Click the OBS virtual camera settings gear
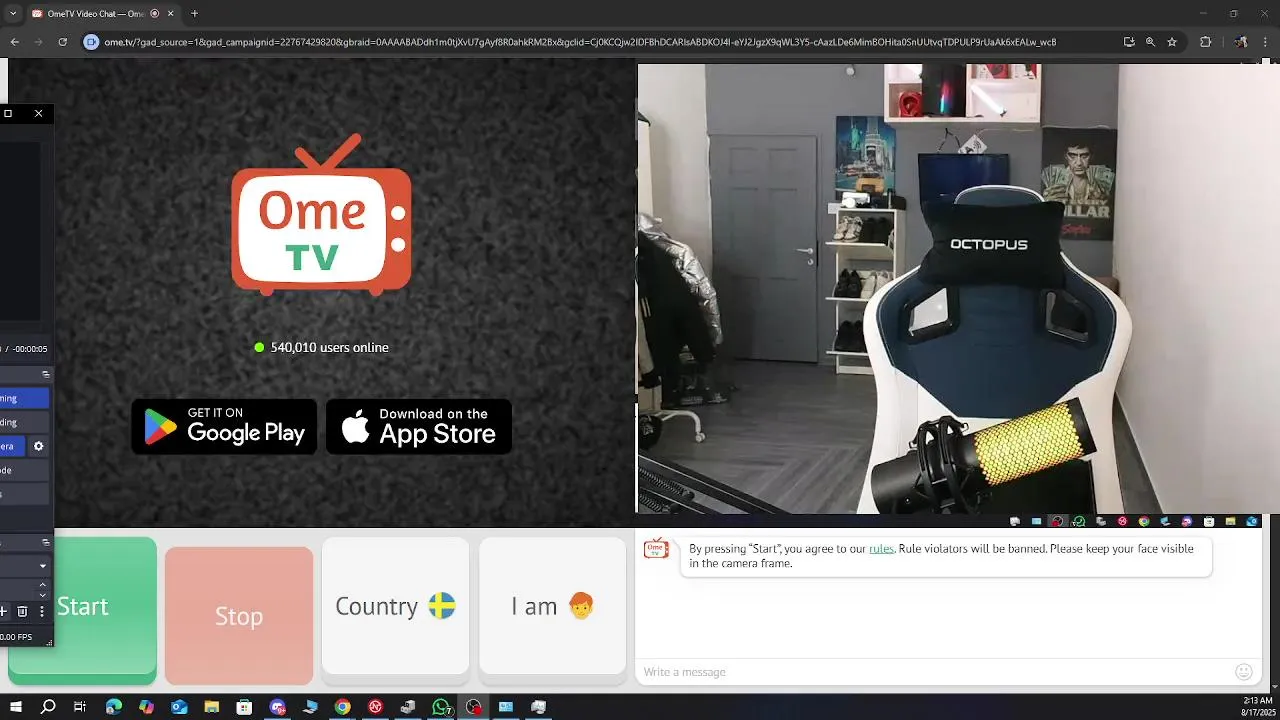The height and width of the screenshot is (720, 1280). pyautogui.click(x=39, y=446)
